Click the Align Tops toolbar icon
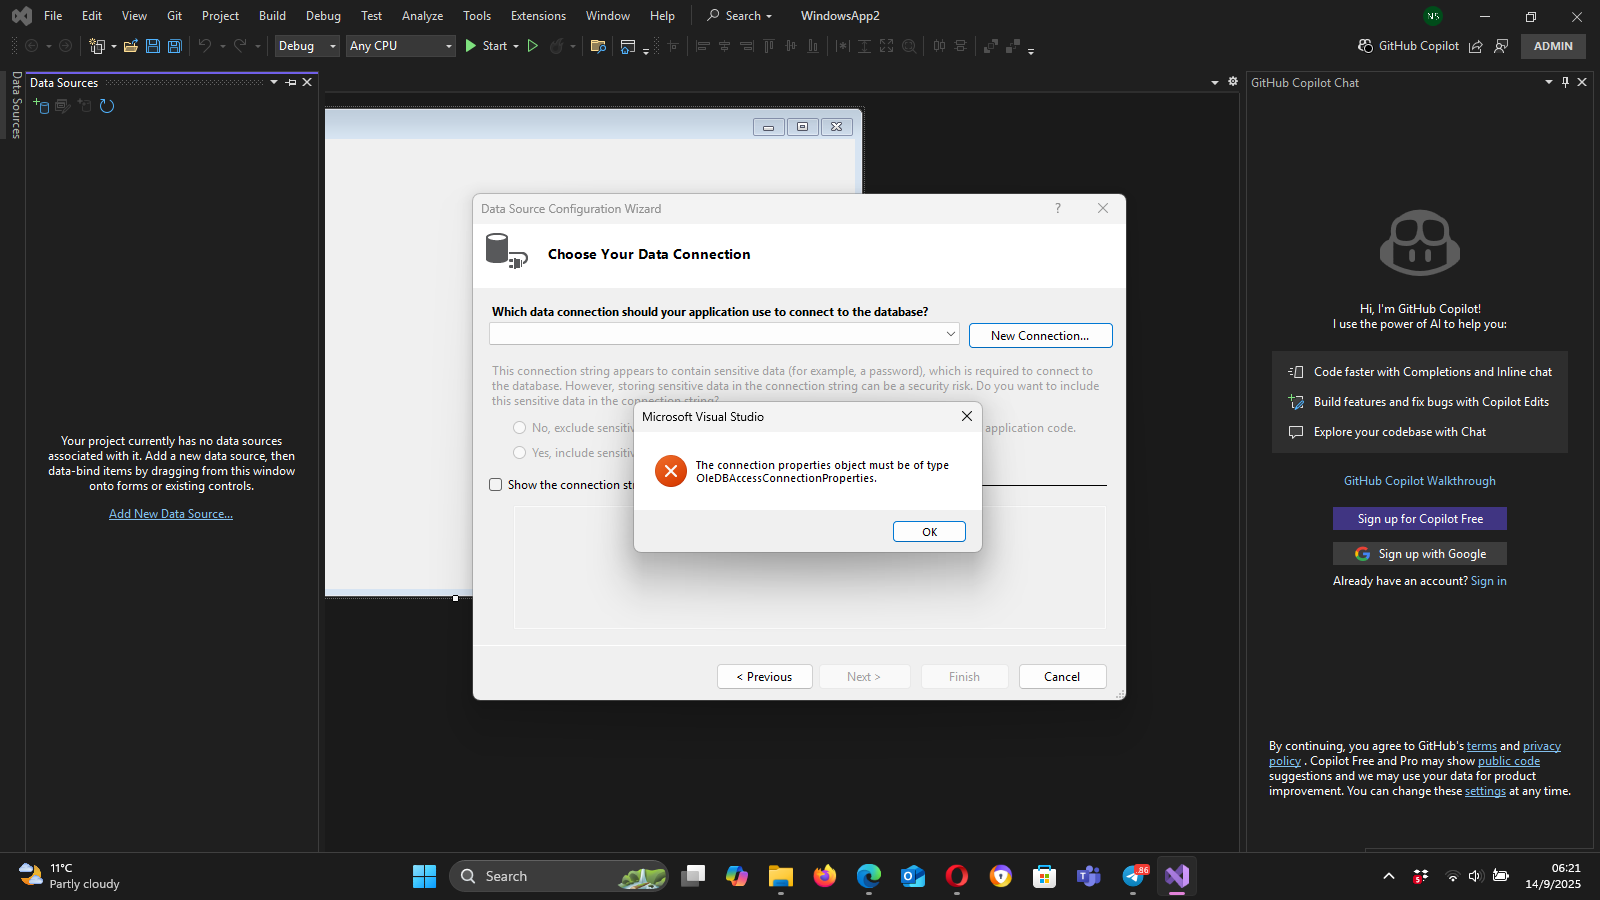1600x900 pixels. pyautogui.click(x=769, y=46)
